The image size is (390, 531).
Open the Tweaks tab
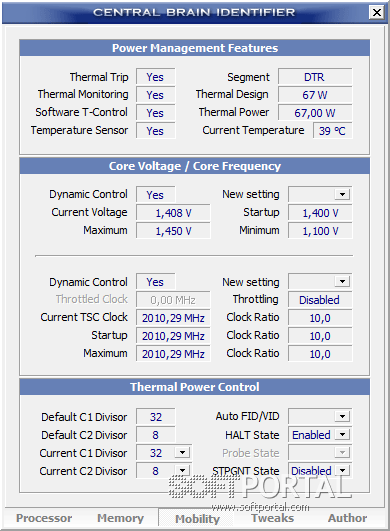tap(273, 518)
